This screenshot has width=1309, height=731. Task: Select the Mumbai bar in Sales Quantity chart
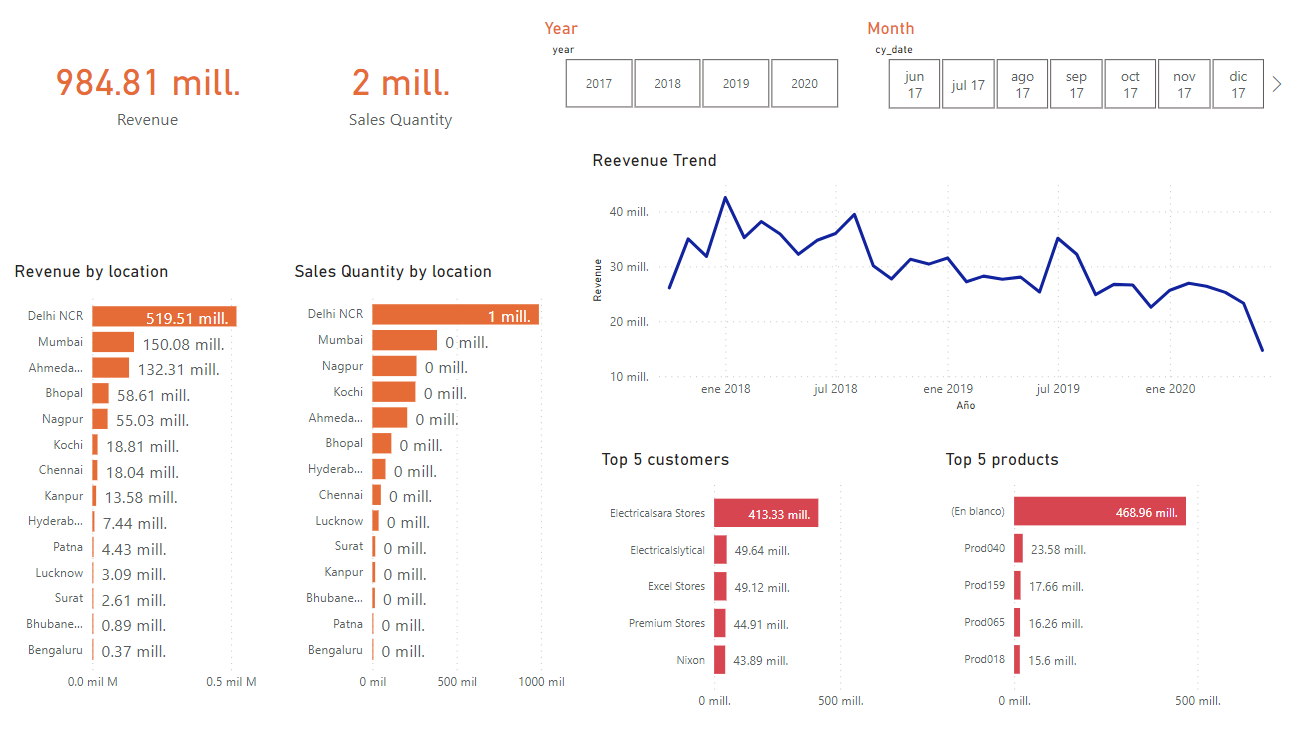pos(404,340)
